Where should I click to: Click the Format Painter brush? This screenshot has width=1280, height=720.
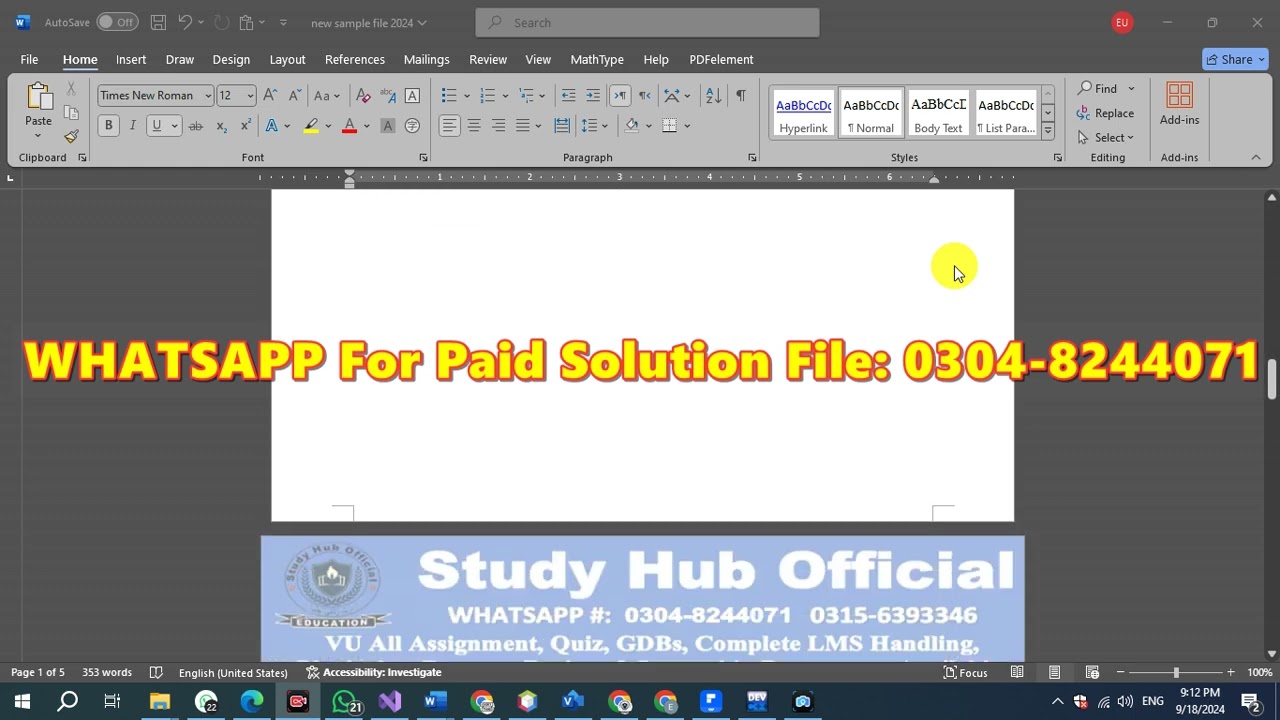coord(71,136)
